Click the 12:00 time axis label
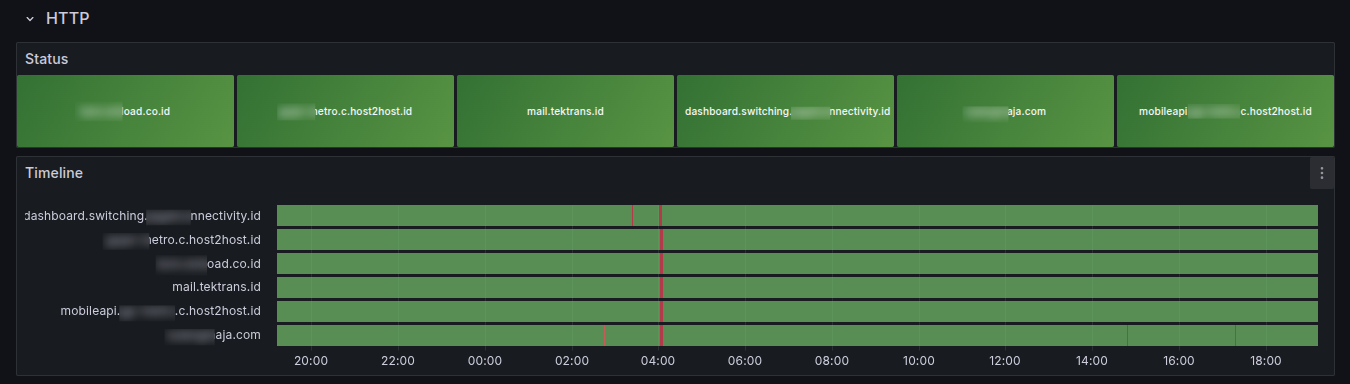 (1005, 361)
